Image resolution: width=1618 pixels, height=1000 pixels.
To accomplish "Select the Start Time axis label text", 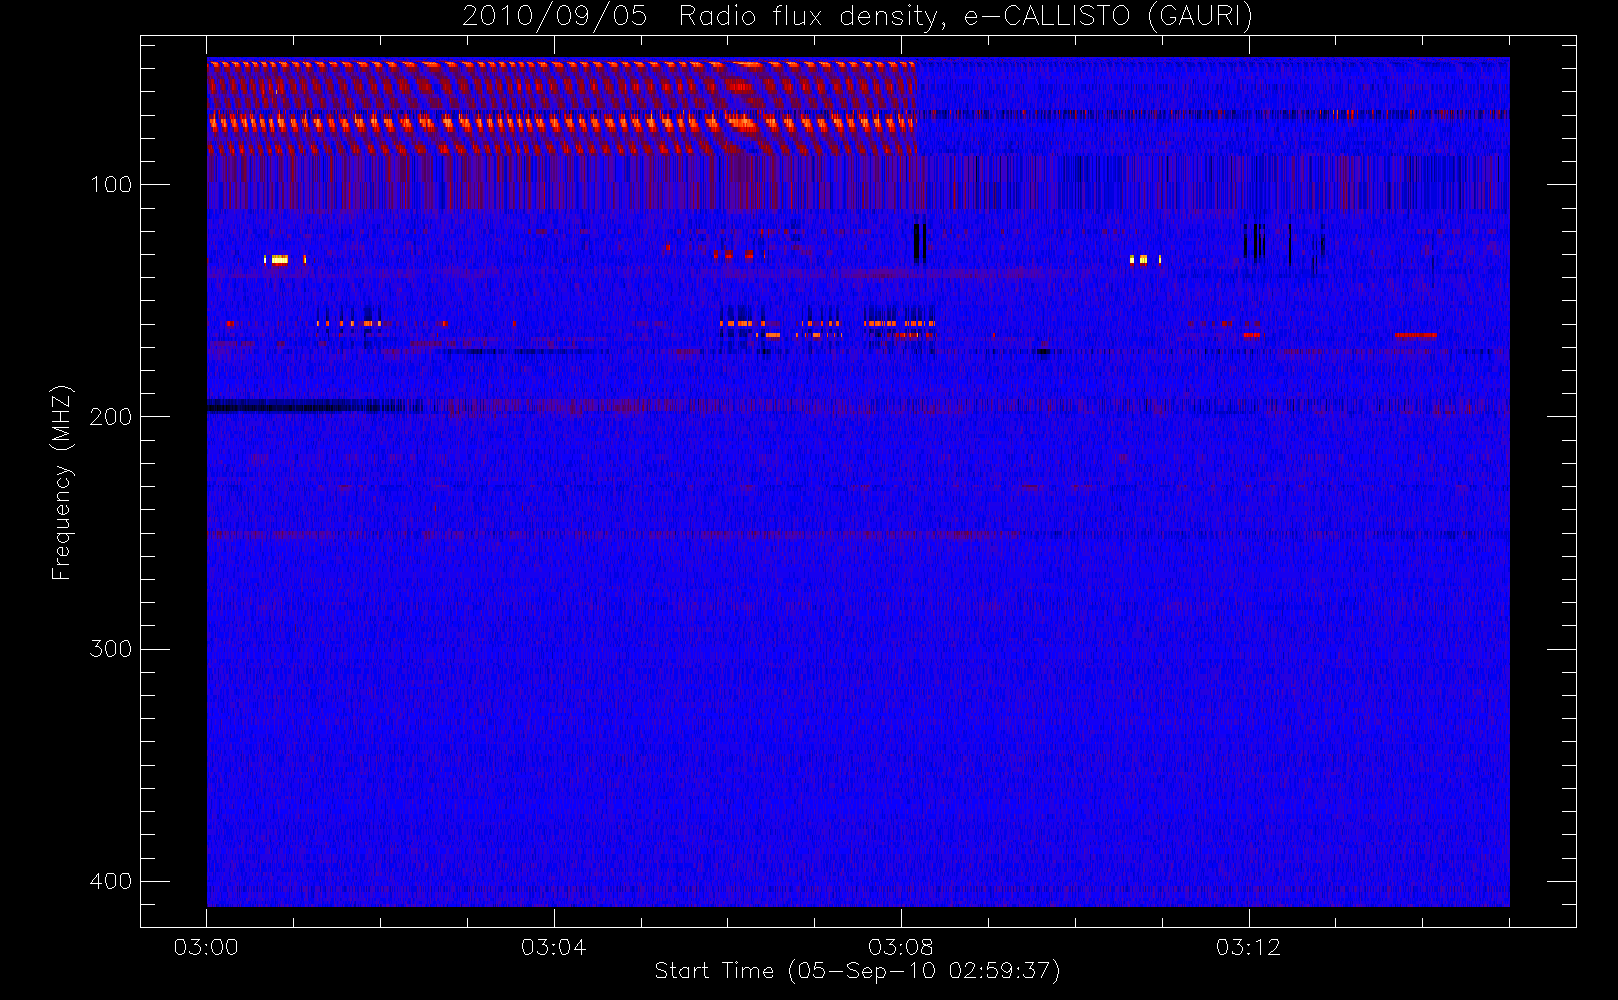I will point(857,971).
